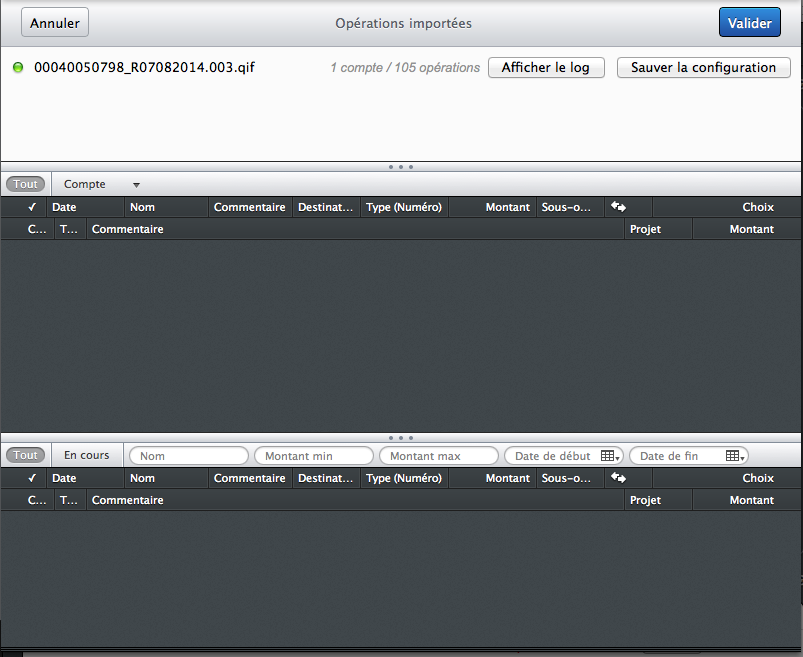This screenshot has height=657, width=803.
Task: Sort lower table by Nom column
Action: click(x=166, y=478)
